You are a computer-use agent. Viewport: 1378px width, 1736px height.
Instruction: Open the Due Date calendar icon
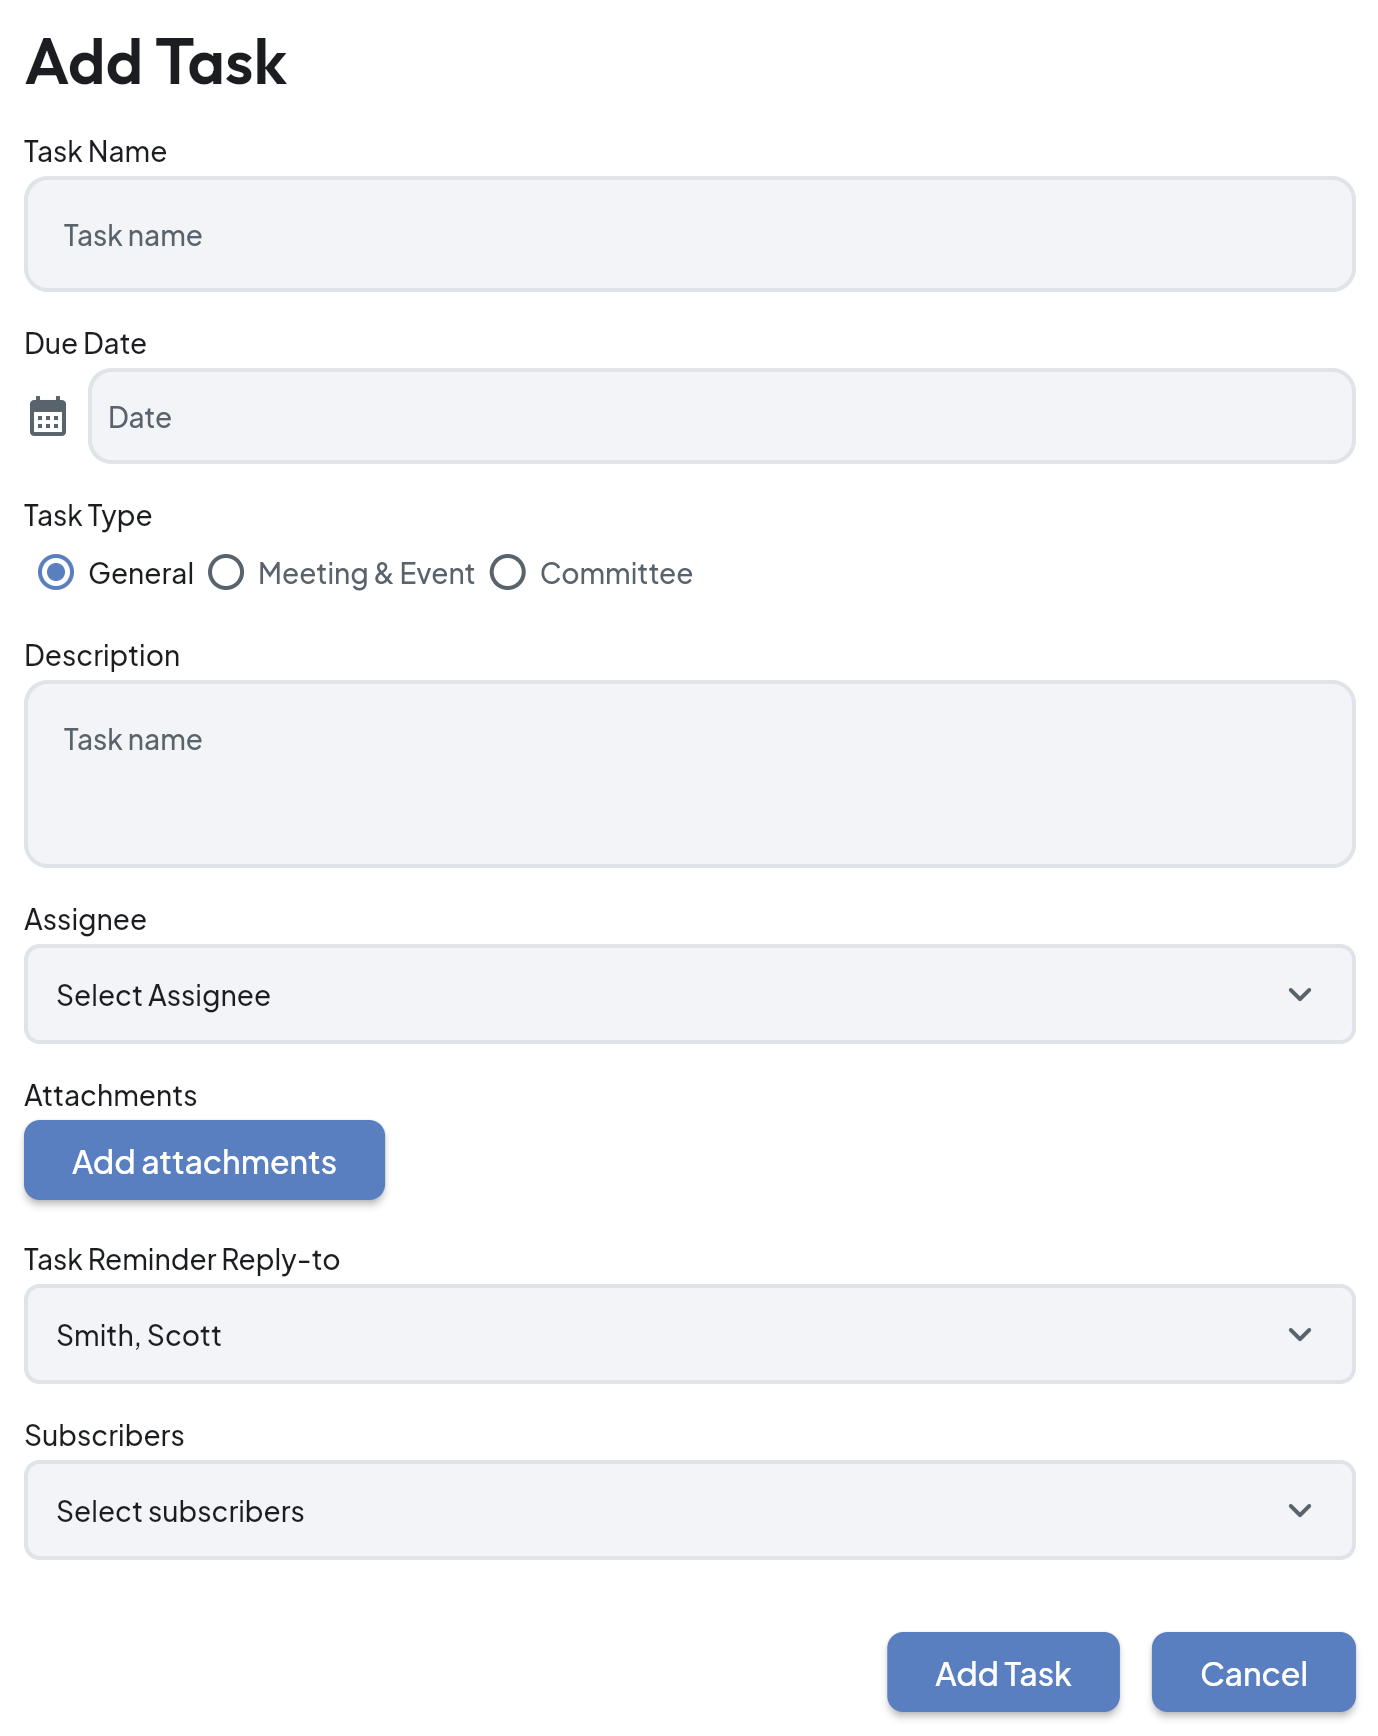coord(47,417)
